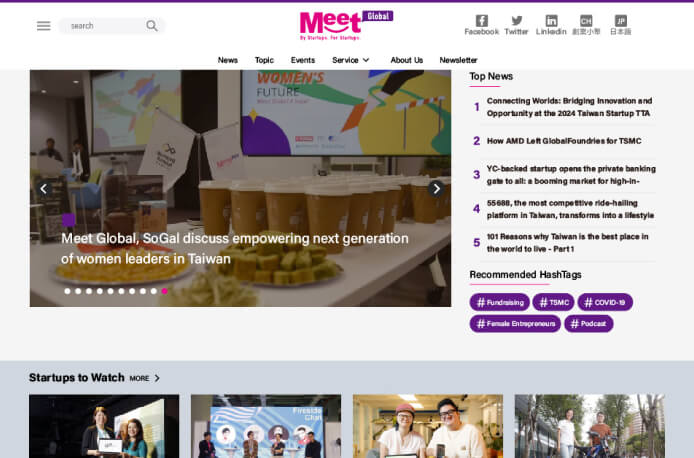
Task: Open the News menu item
Action: point(228,60)
